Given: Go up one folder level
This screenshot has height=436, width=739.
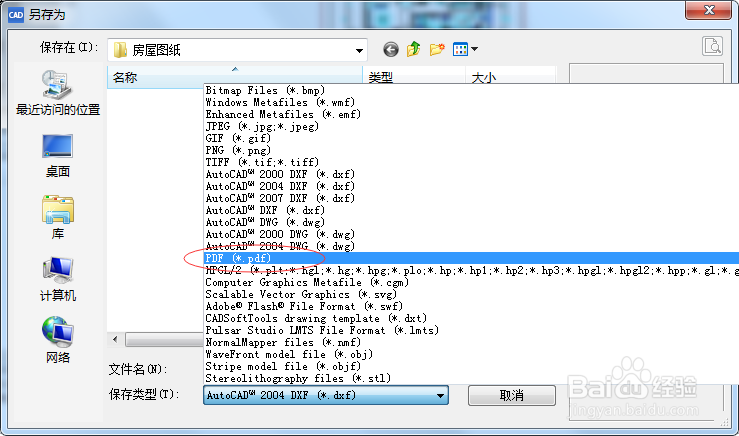Looking at the screenshot, I should click(x=413, y=49).
